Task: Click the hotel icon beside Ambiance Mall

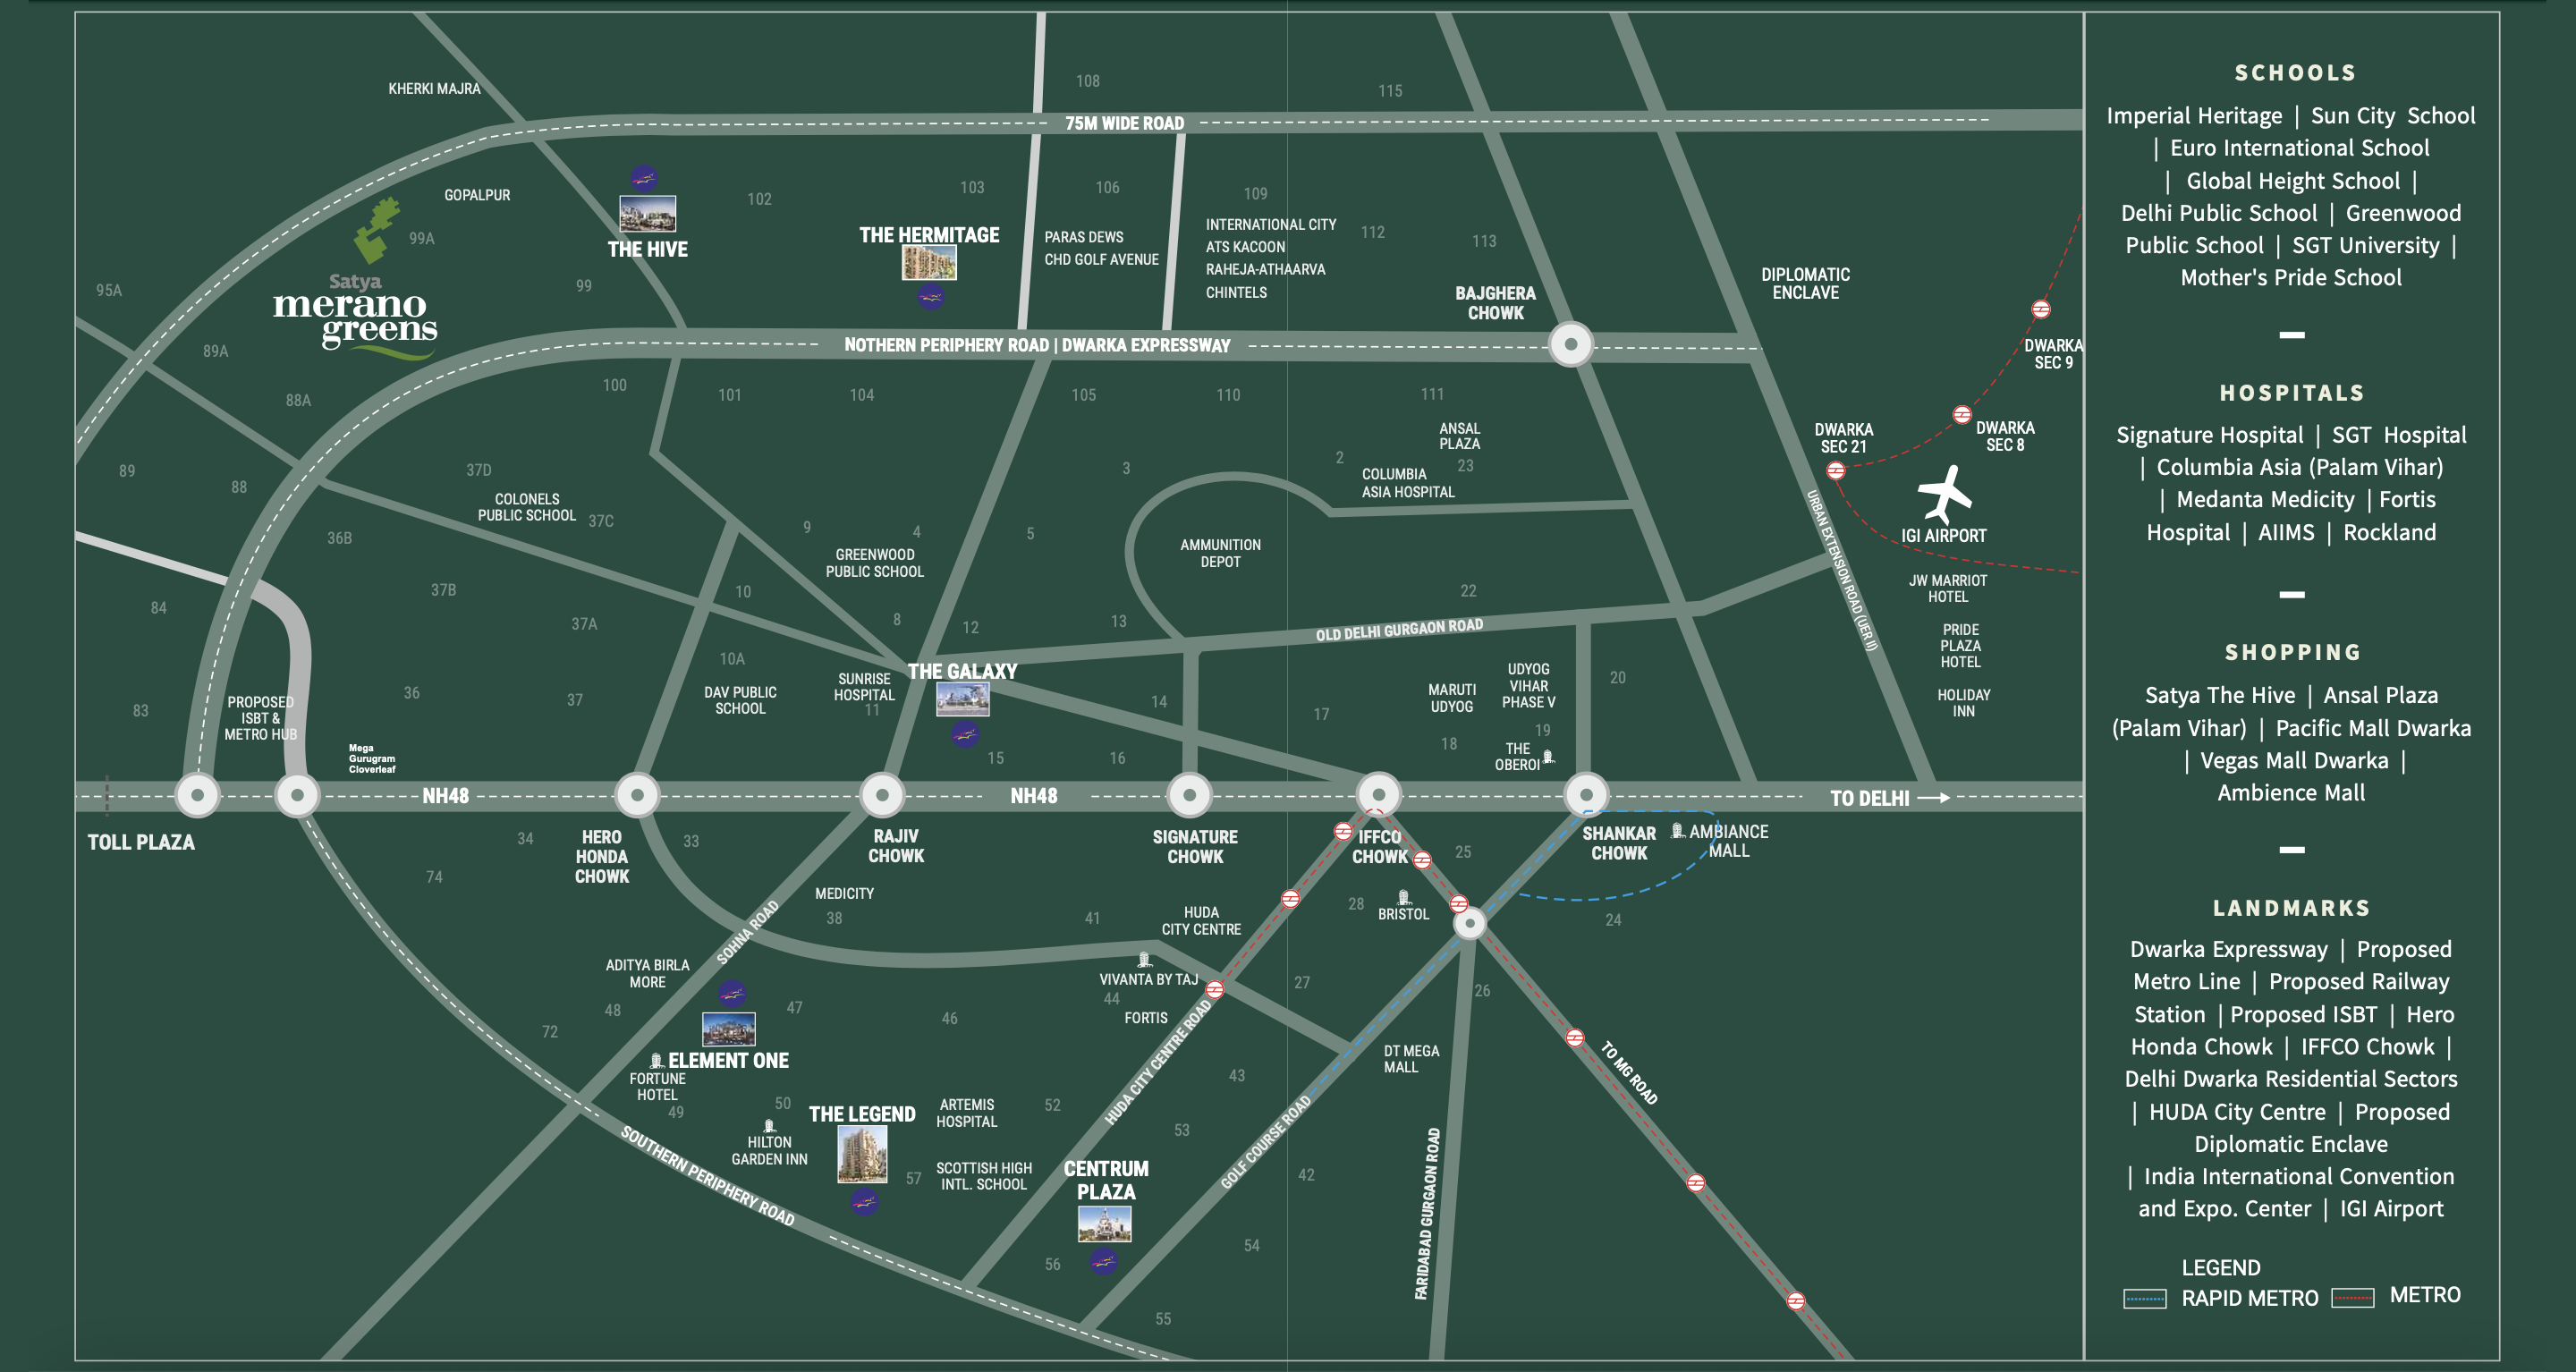Action: pyautogui.click(x=1678, y=831)
